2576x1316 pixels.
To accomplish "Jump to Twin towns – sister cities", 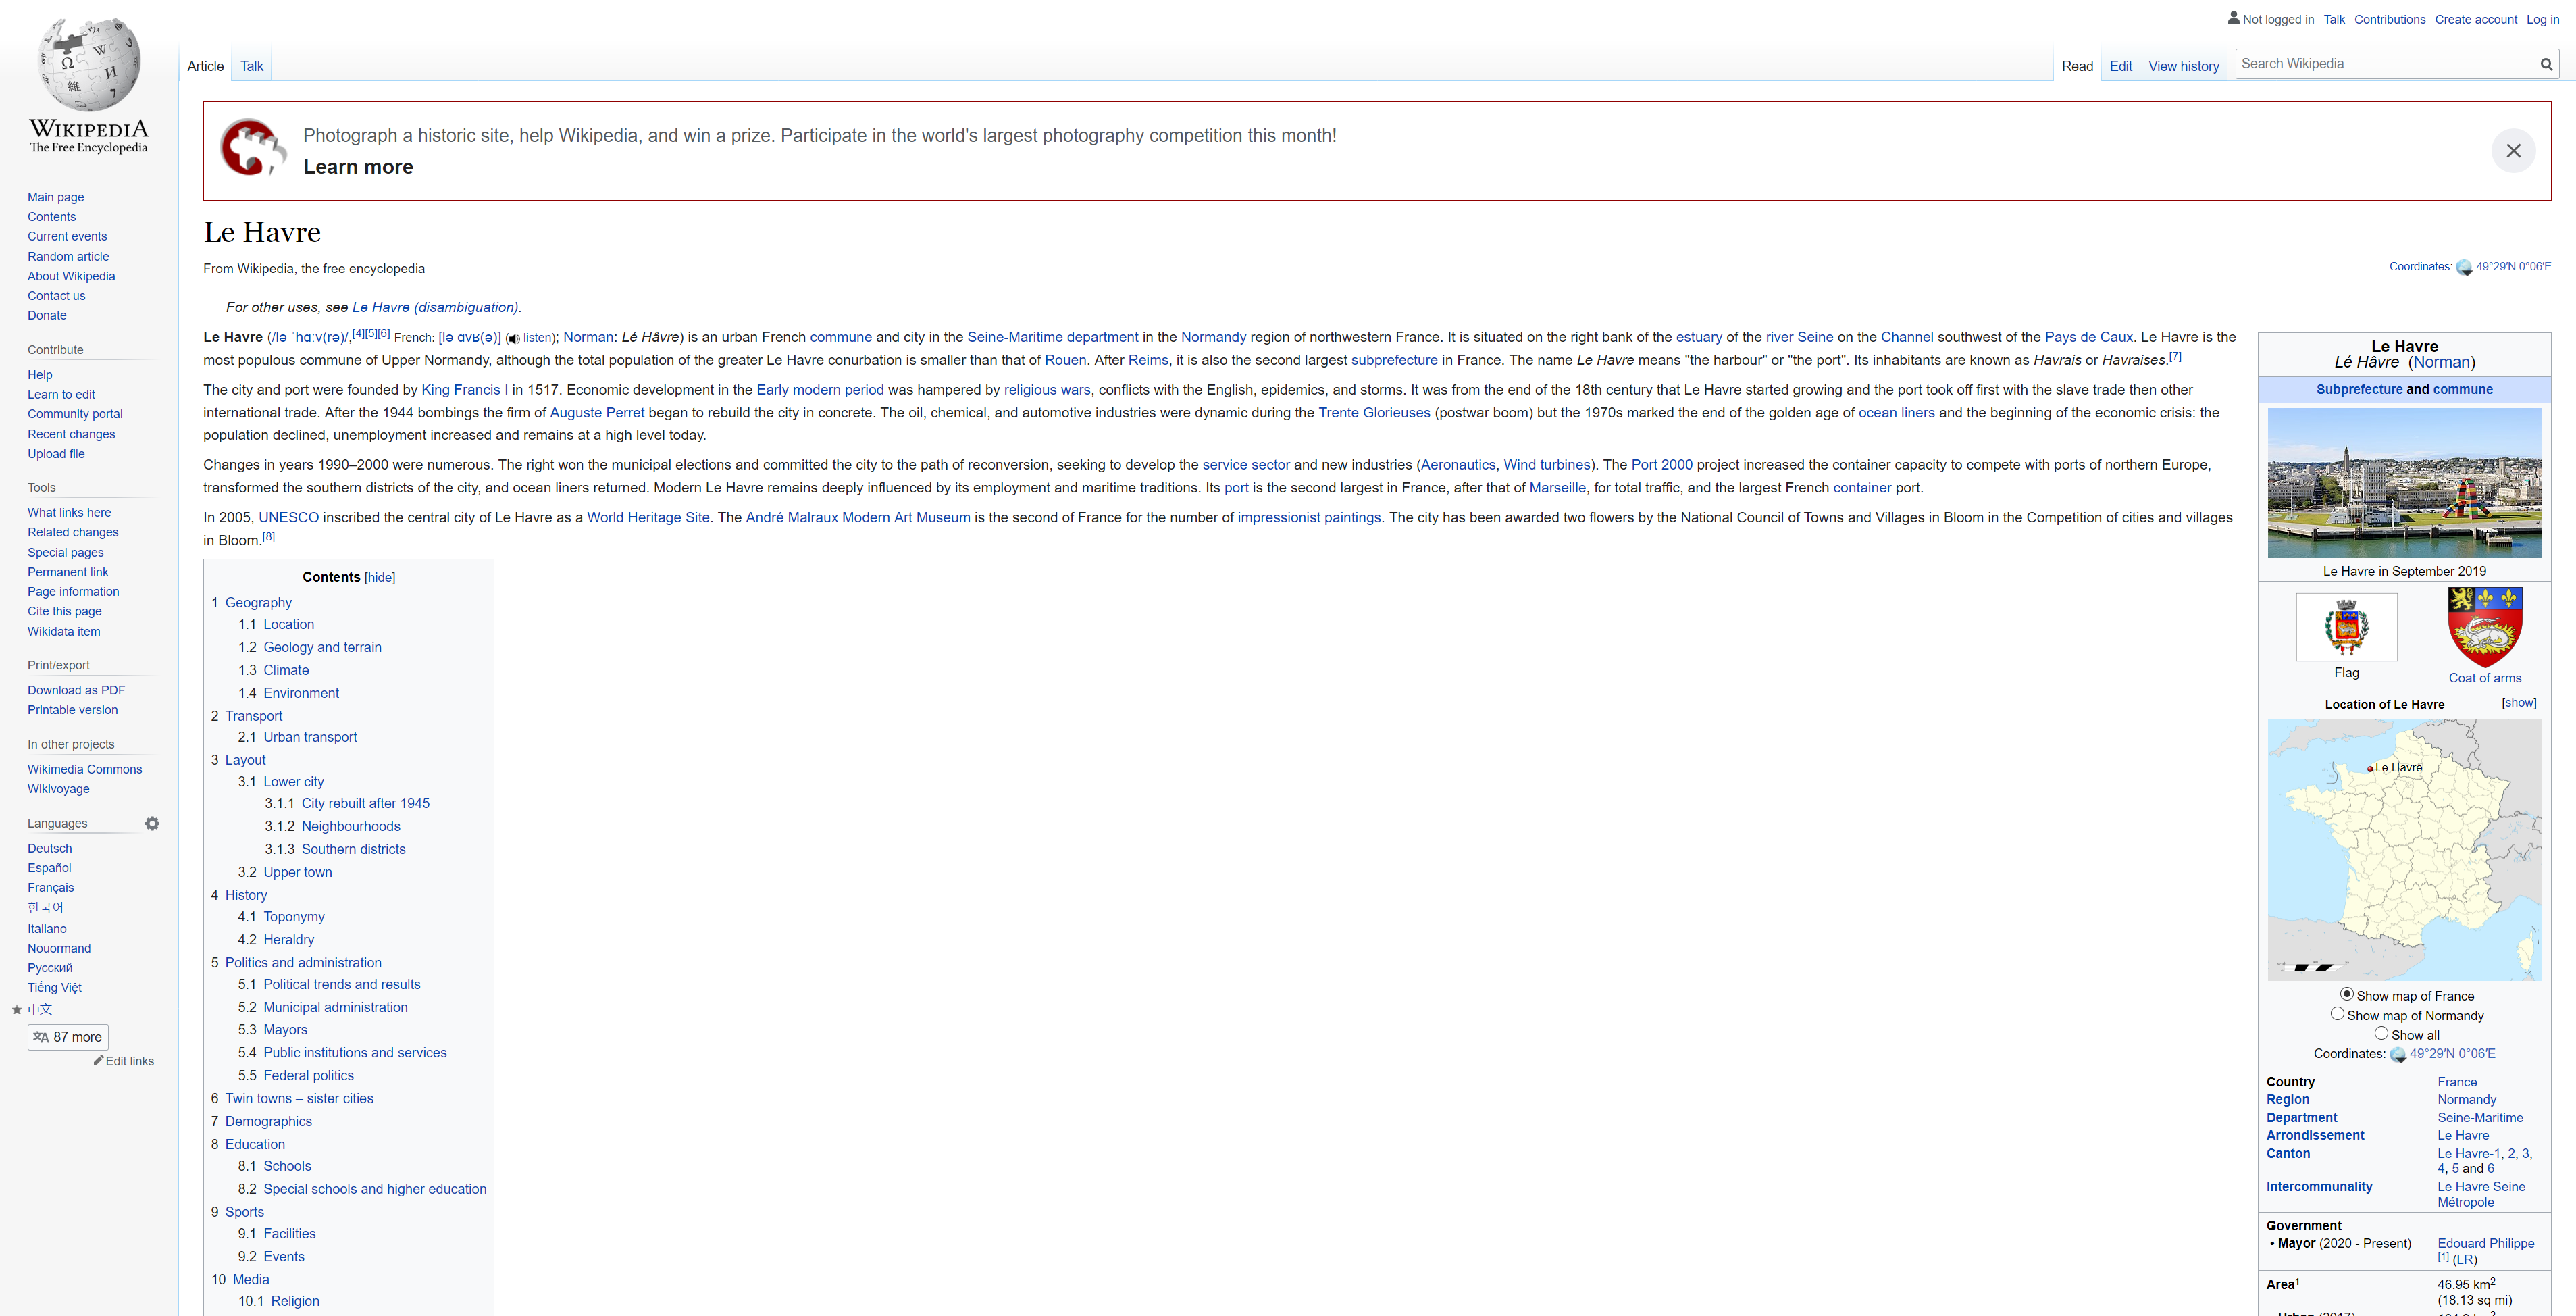I will pyautogui.click(x=299, y=1098).
